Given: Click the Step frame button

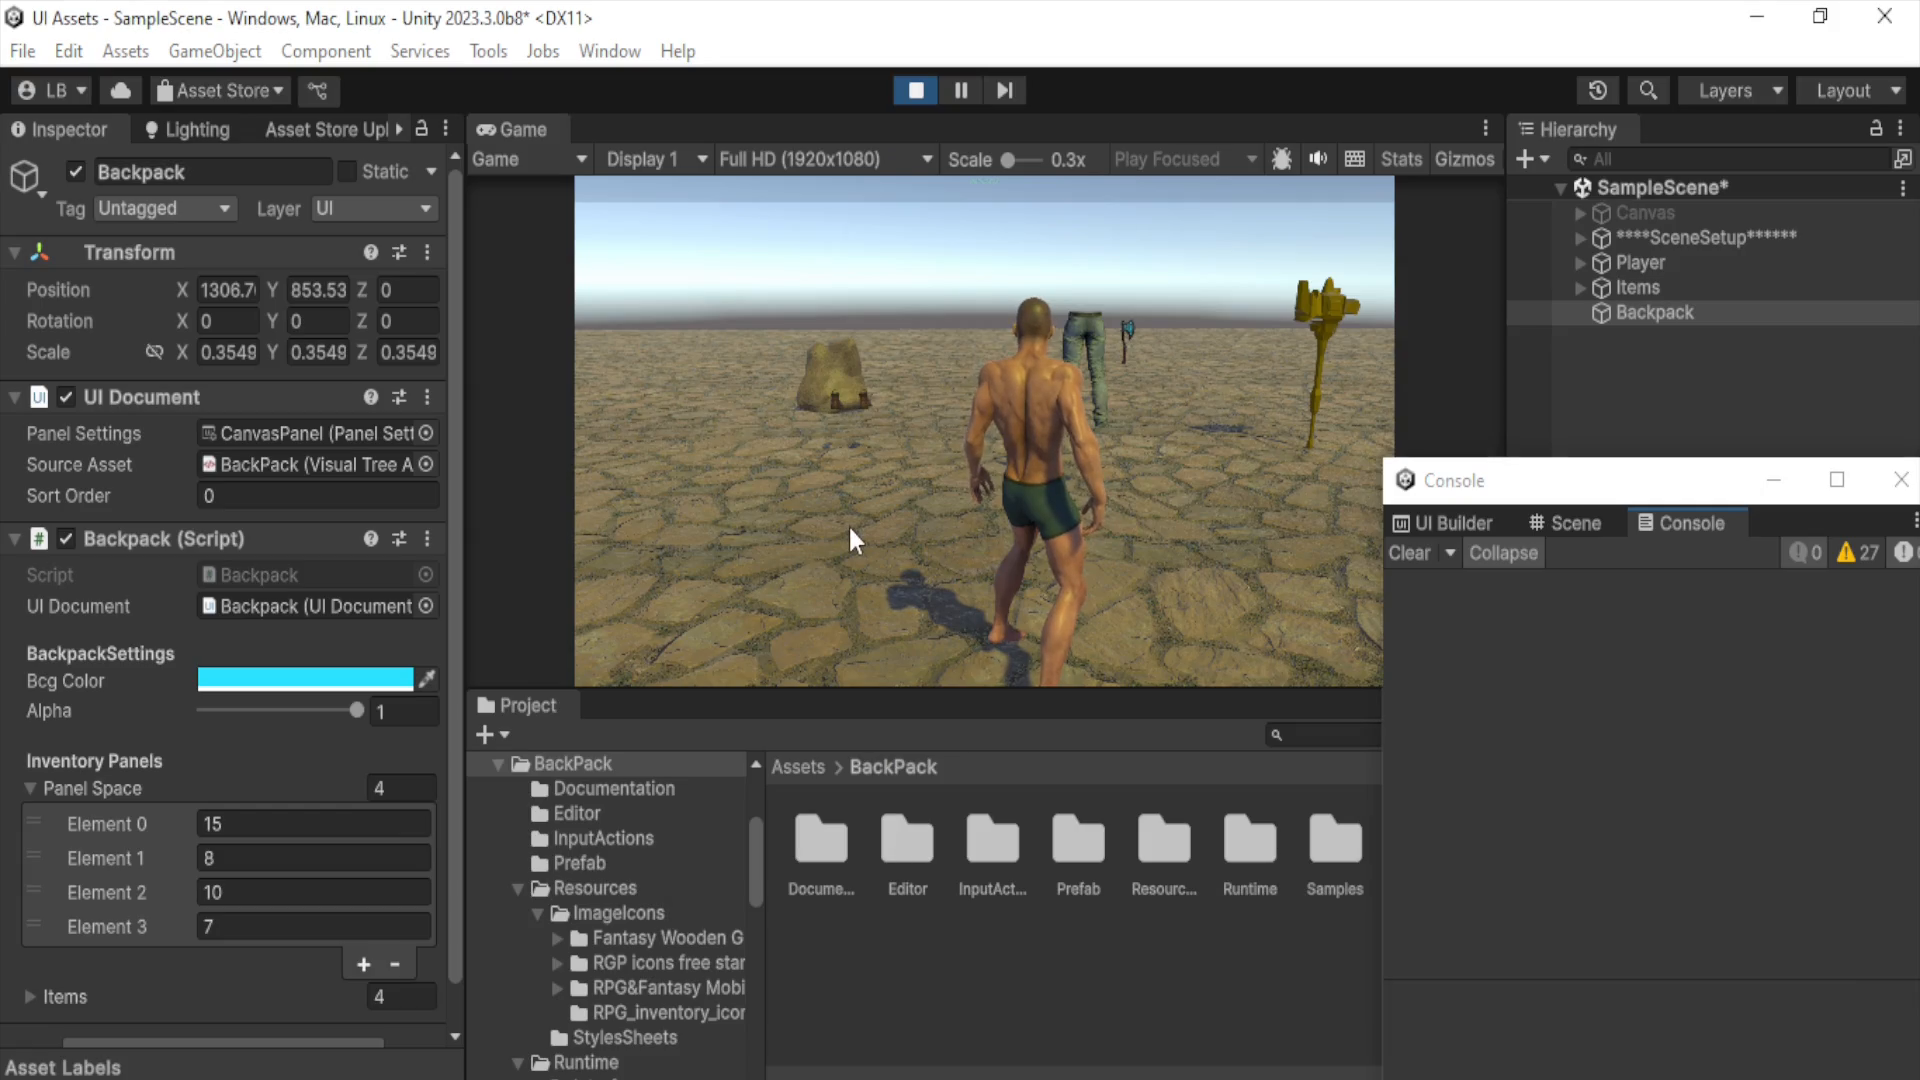Looking at the screenshot, I should tap(1005, 90).
